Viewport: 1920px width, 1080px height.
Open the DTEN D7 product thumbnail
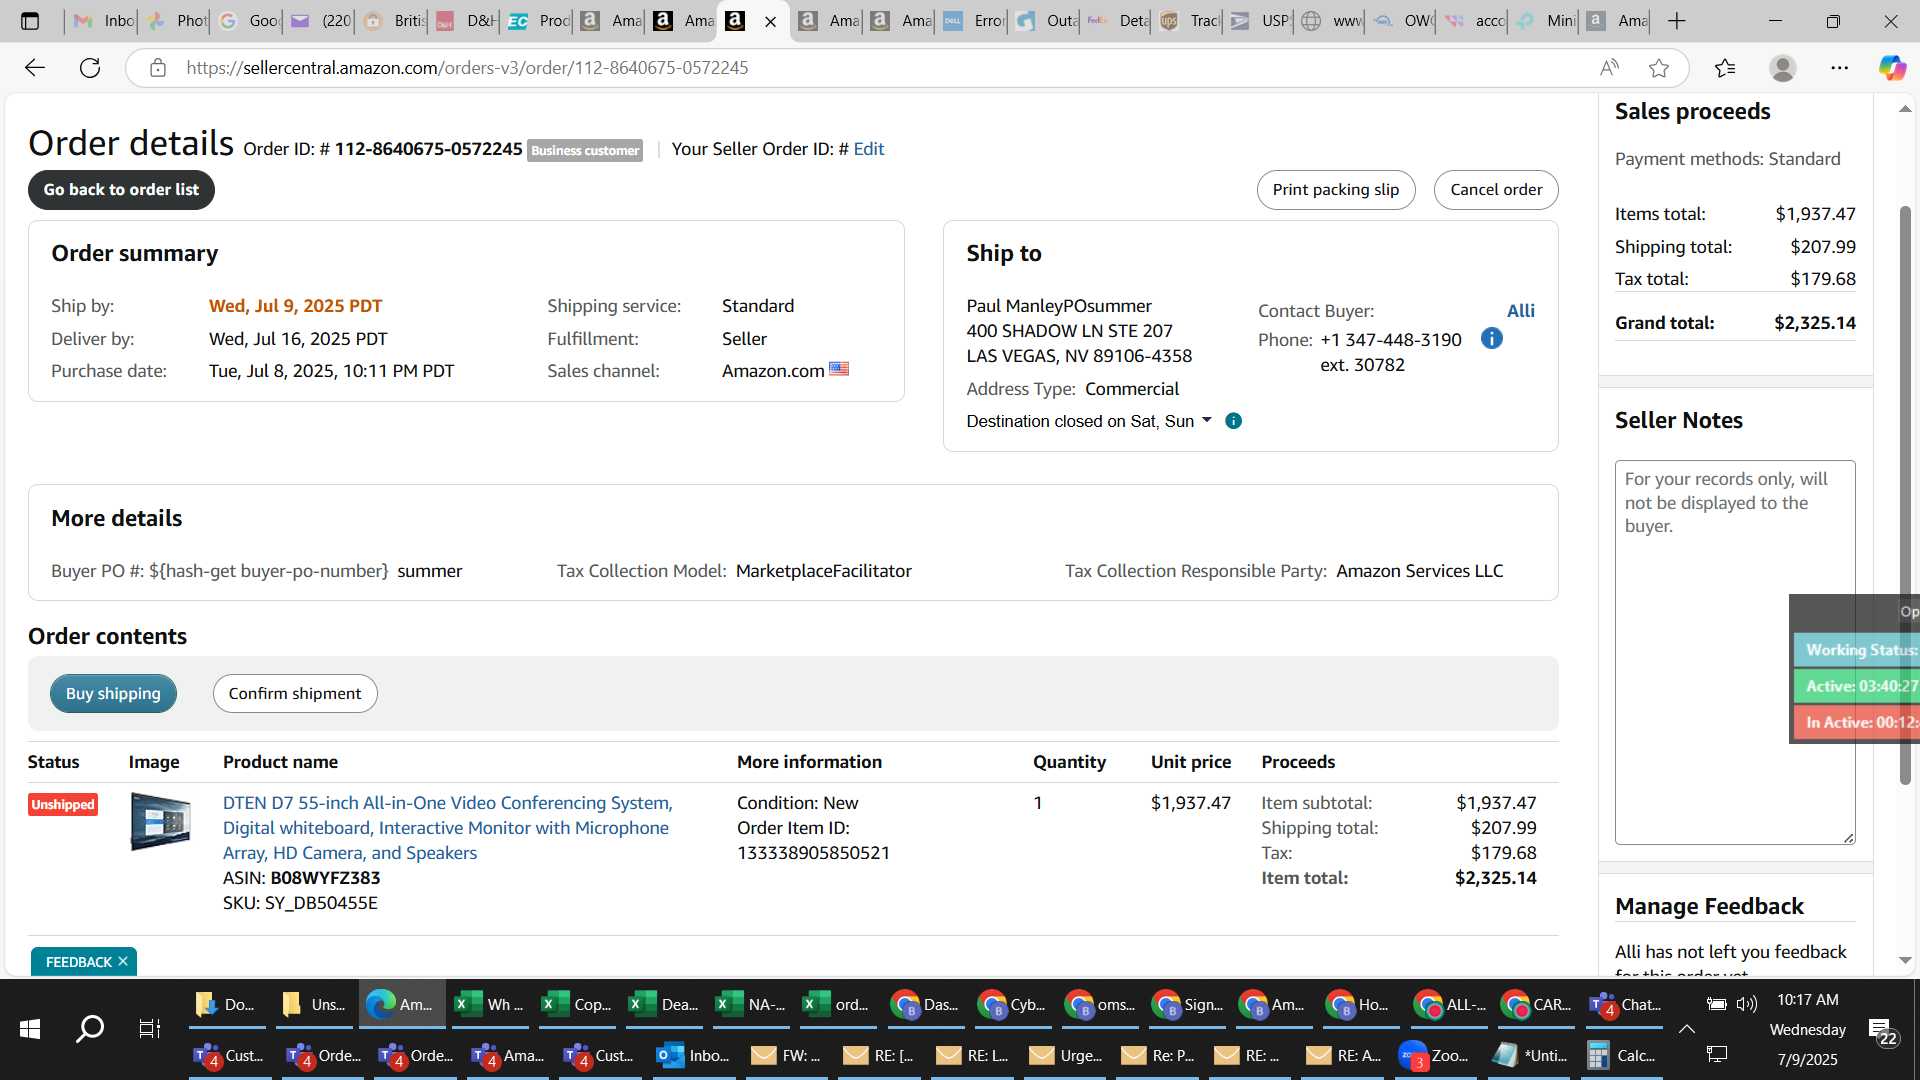coord(160,821)
